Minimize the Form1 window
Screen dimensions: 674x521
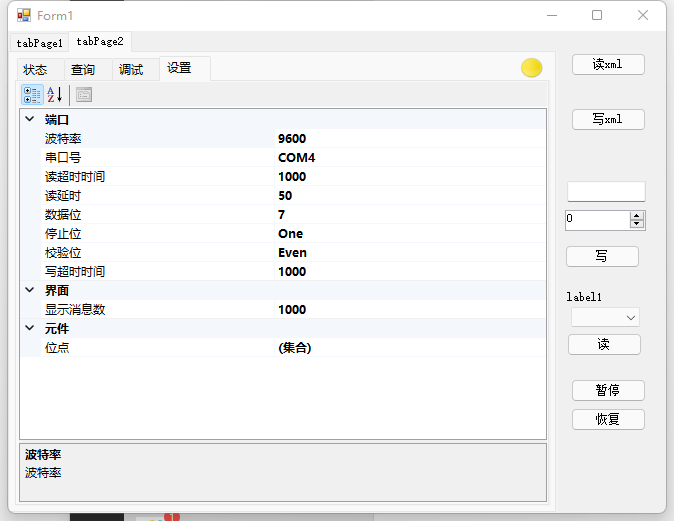[552, 15]
